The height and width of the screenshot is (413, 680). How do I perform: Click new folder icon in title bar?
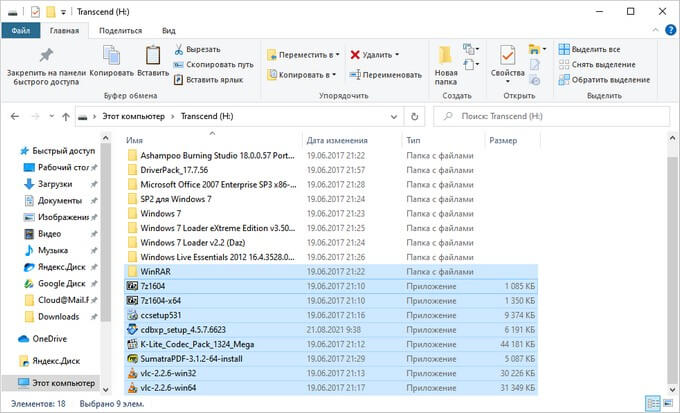point(51,12)
